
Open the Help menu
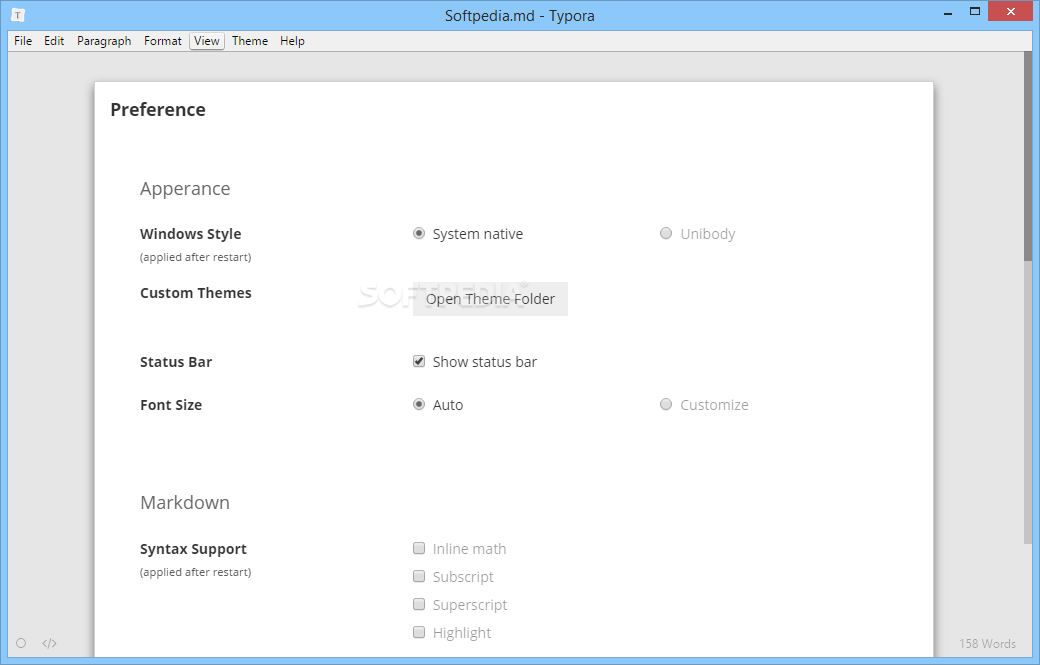292,41
